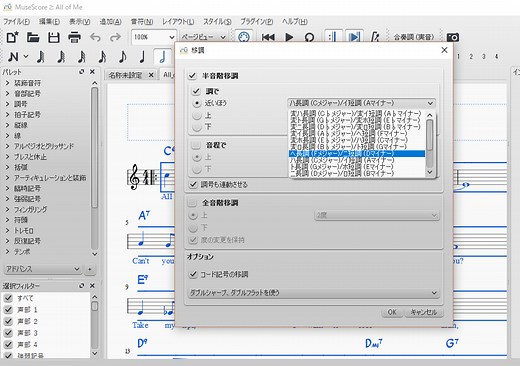The height and width of the screenshot is (366, 520).
Task: Enable the 音程で checkbox
Action: (196, 145)
